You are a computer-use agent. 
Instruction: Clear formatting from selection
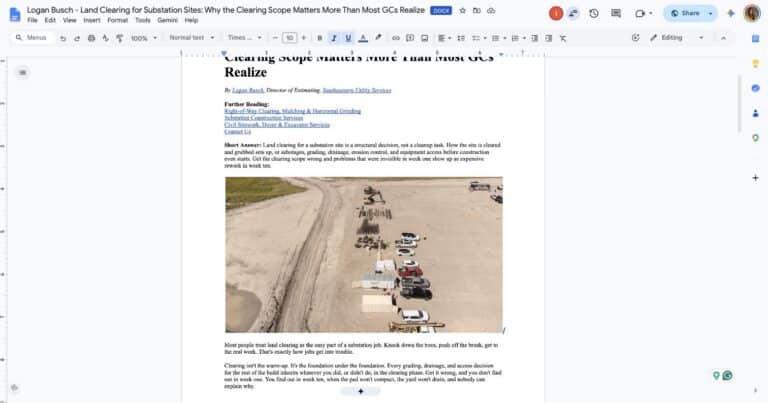click(563, 38)
